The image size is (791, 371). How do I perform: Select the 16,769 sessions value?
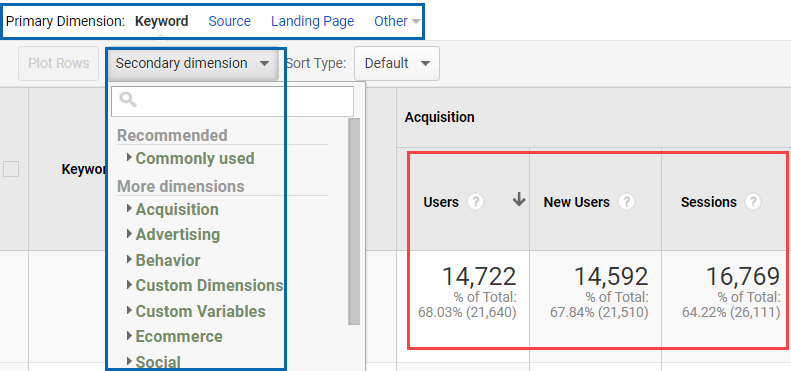click(743, 277)
